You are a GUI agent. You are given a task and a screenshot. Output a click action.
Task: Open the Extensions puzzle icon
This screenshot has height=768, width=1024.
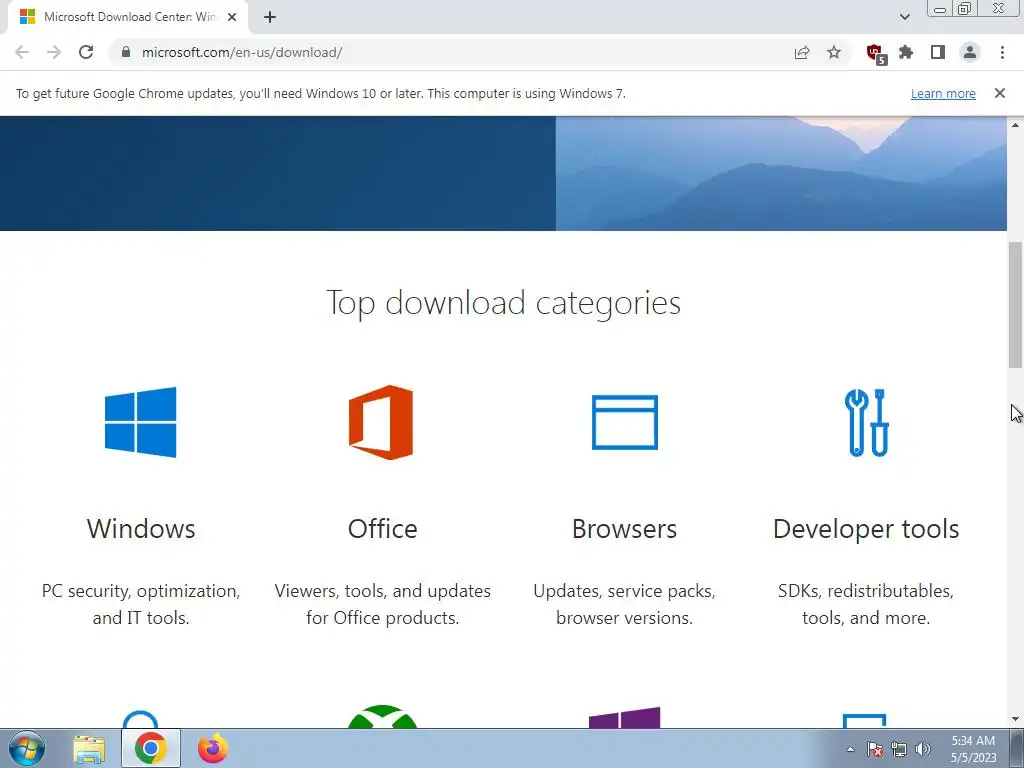pos(906,52)
